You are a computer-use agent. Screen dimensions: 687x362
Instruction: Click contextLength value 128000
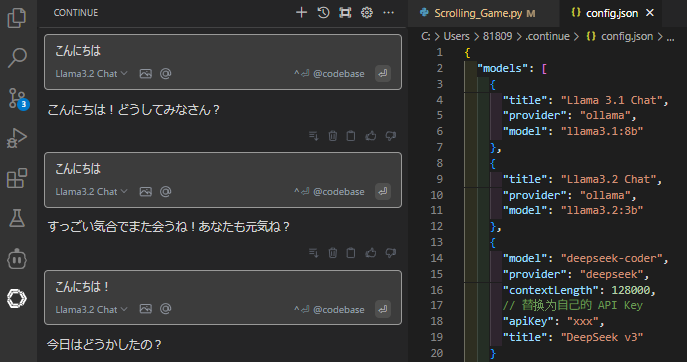click(631, 290)
